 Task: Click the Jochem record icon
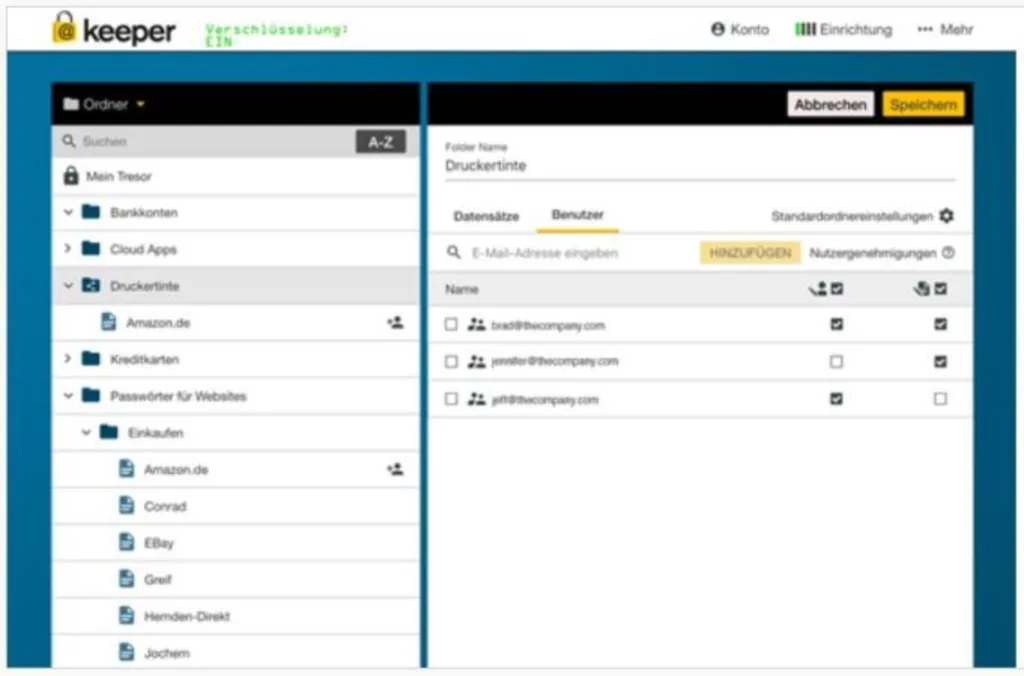[x=127, y=652]
